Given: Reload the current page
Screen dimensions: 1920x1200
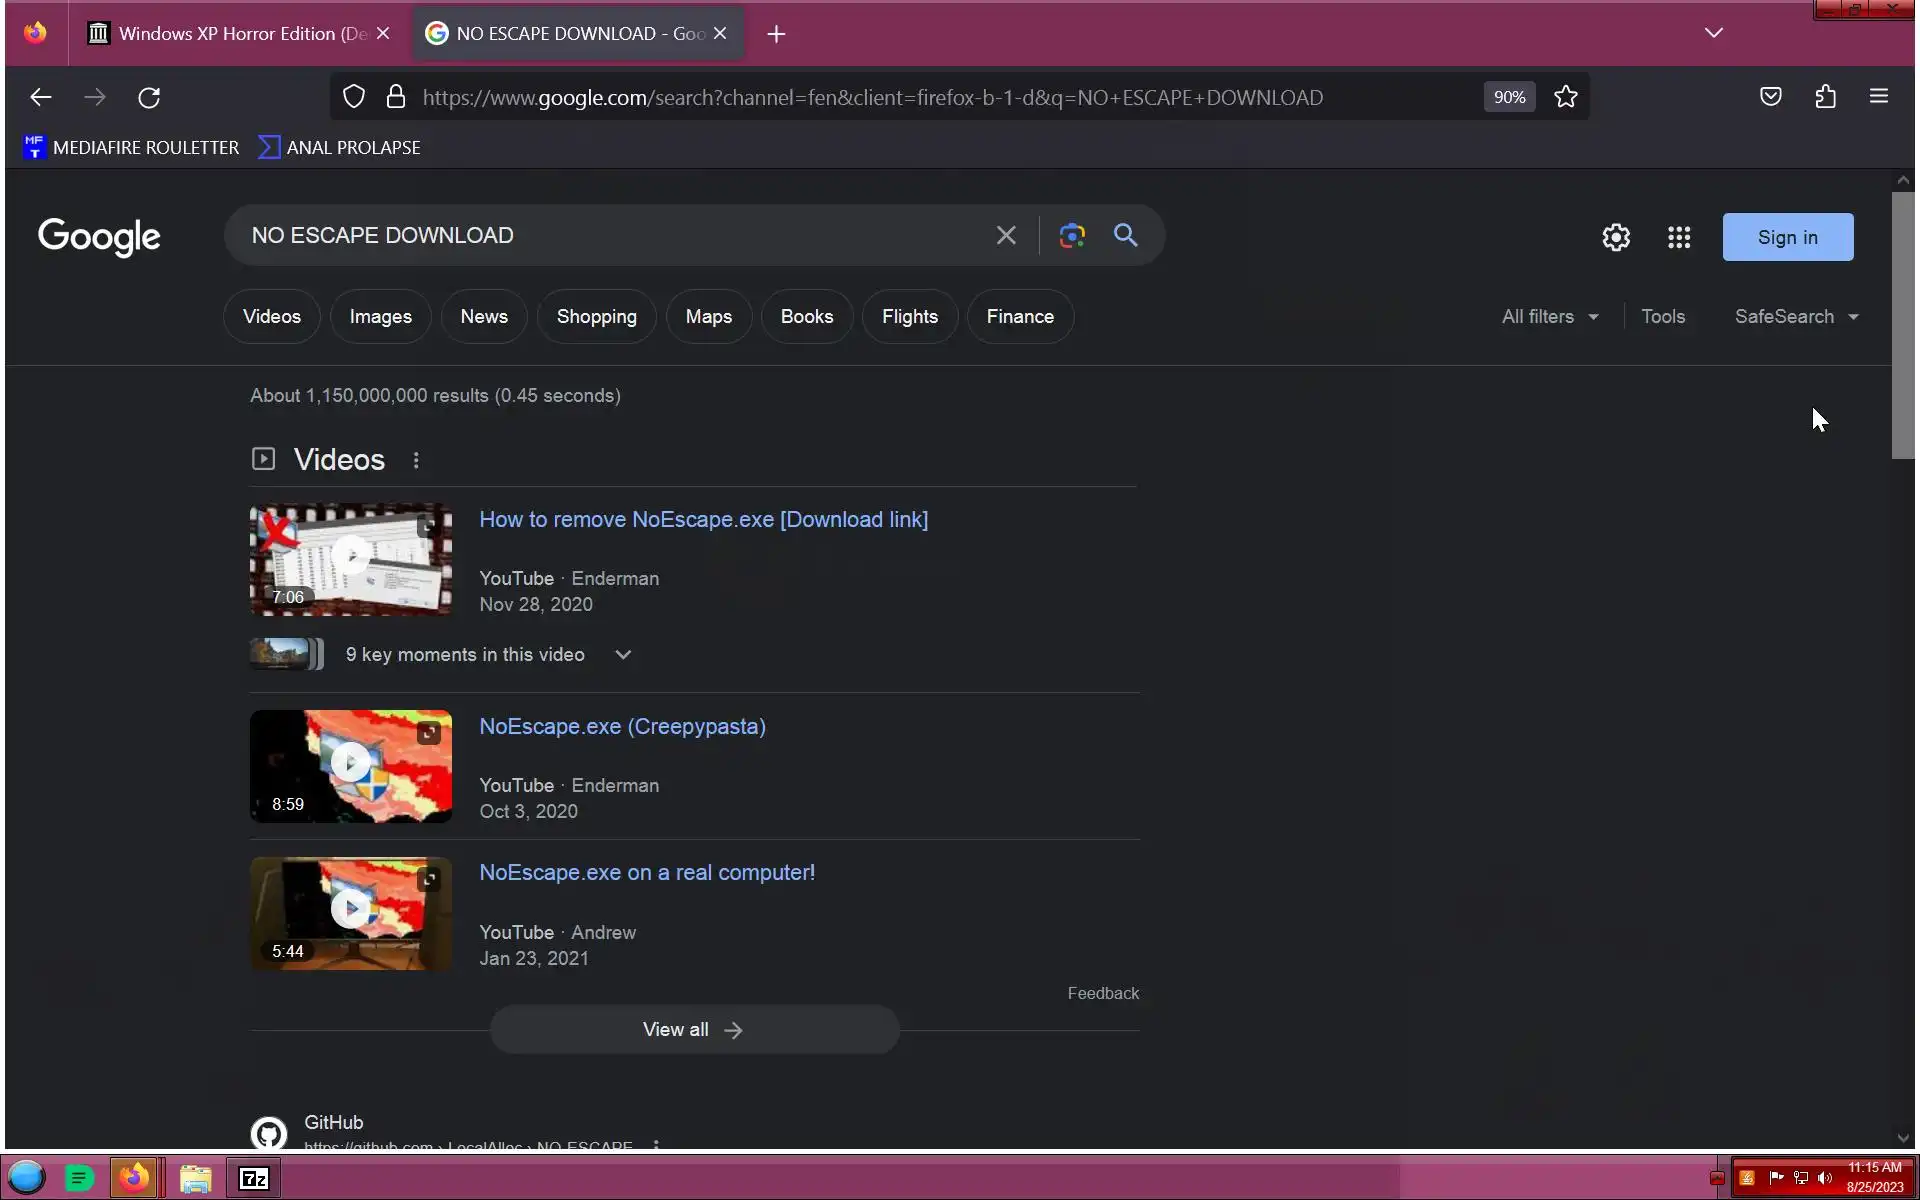Looking at the screenshot, I should [149, 98].
